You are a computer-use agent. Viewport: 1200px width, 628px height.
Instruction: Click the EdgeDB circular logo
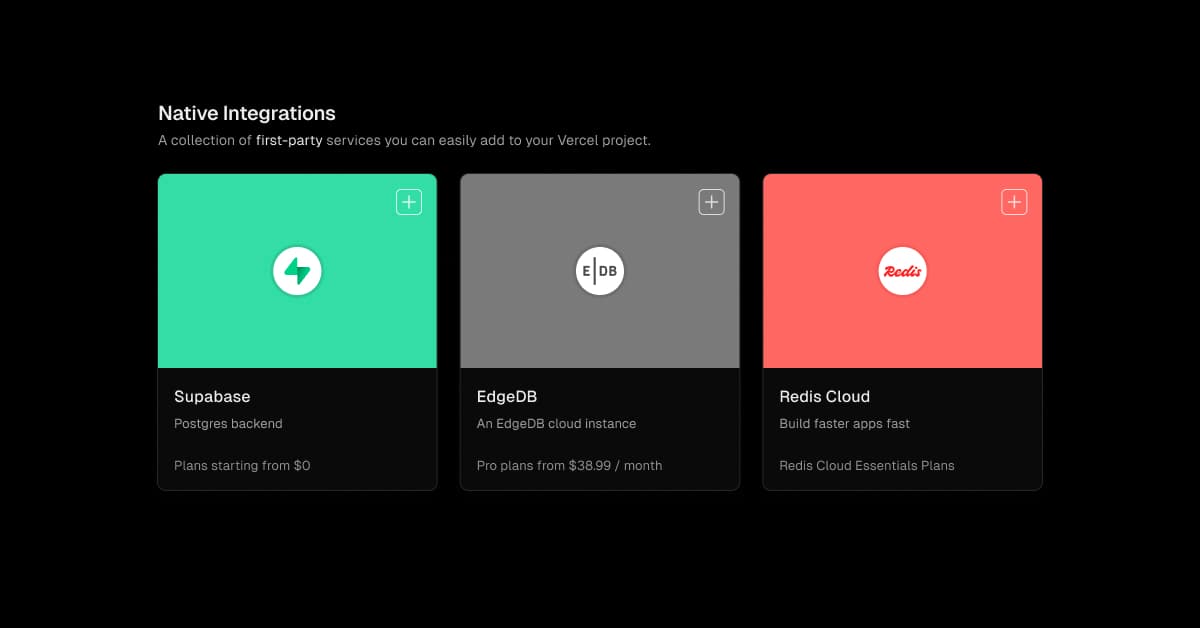[600, 271]
